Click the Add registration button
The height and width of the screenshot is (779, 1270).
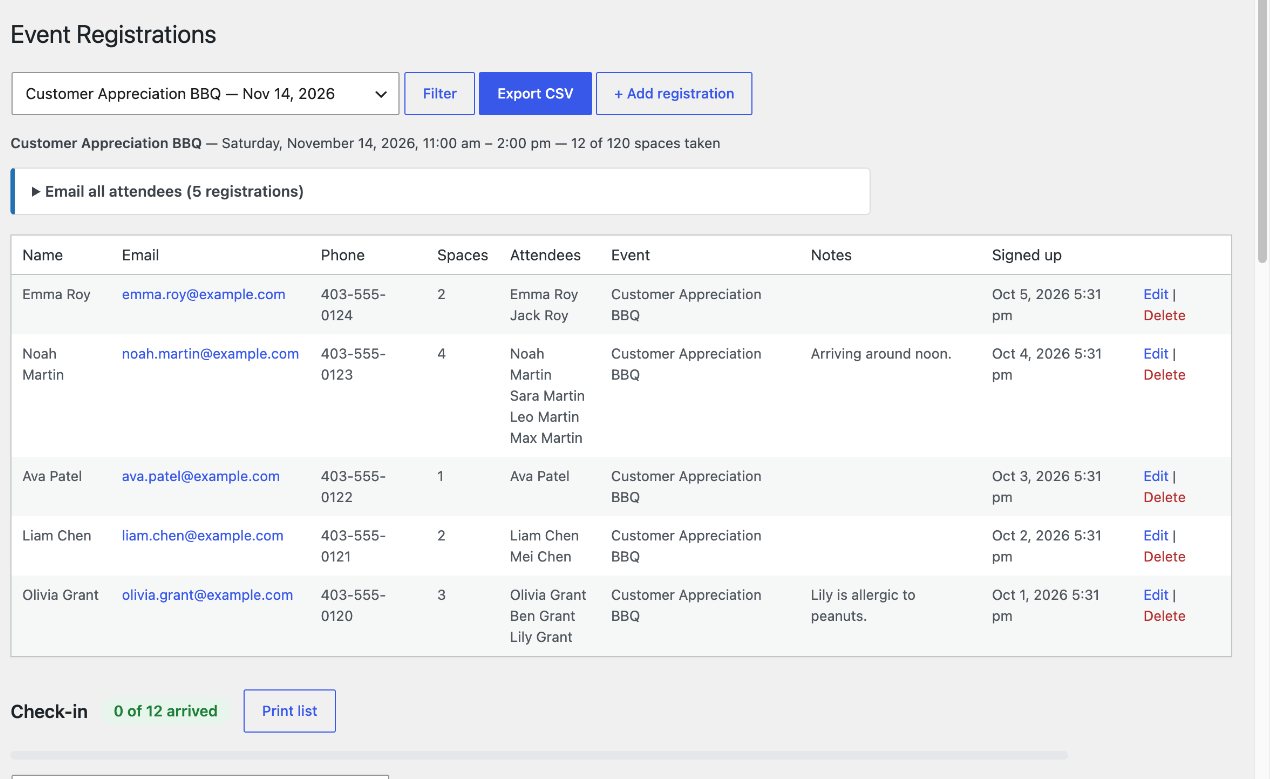(674, 93)
